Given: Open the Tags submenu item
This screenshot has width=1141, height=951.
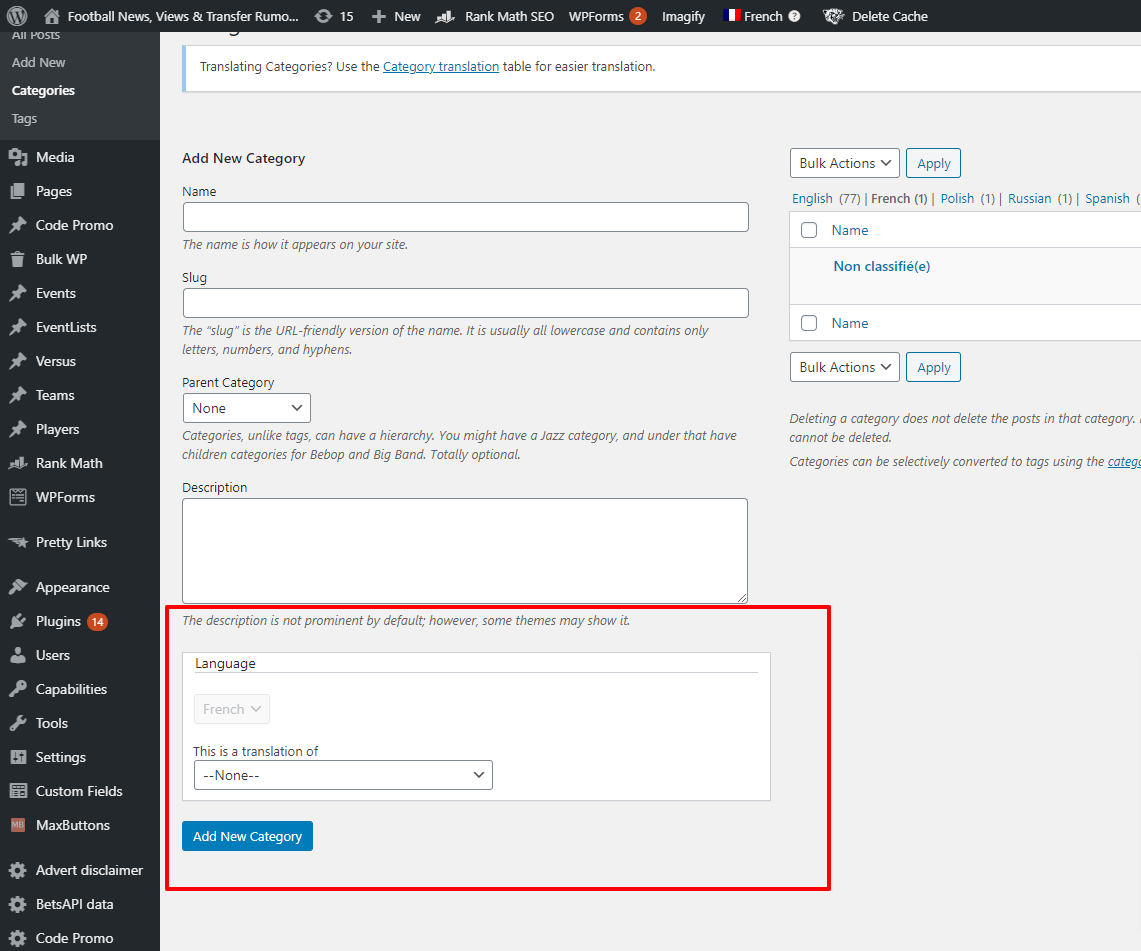Looking at the screenshot, I should (24, 118).
